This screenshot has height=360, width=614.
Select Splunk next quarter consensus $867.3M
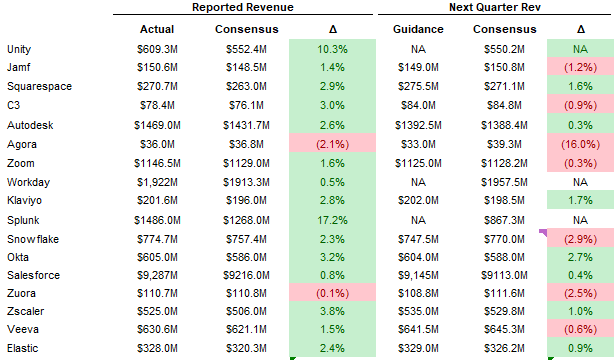click(x=504, y=221)
